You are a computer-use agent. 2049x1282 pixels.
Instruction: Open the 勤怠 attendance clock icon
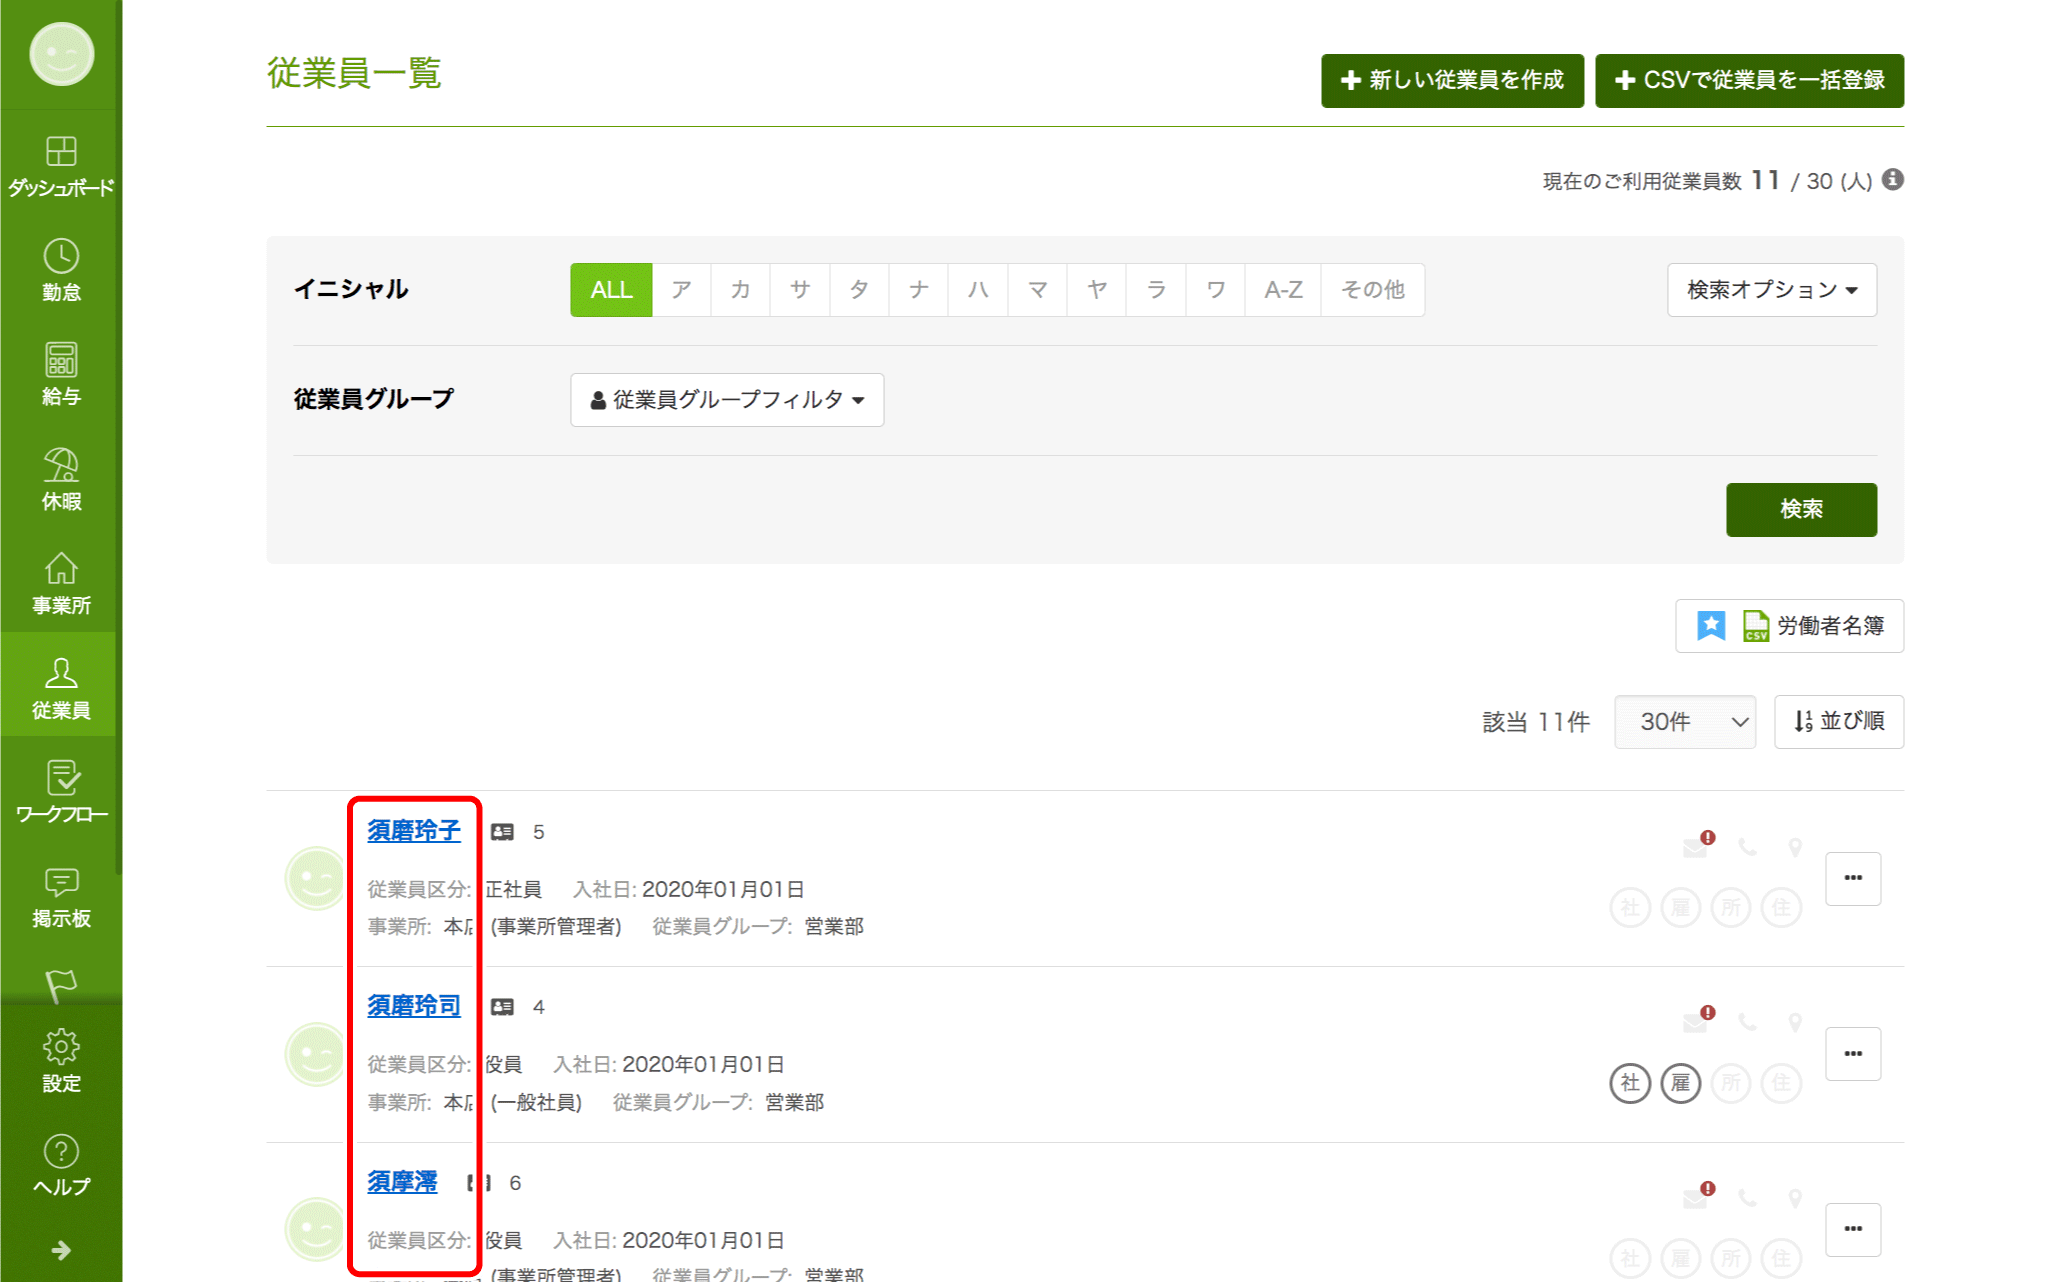[x=61, y=269]
